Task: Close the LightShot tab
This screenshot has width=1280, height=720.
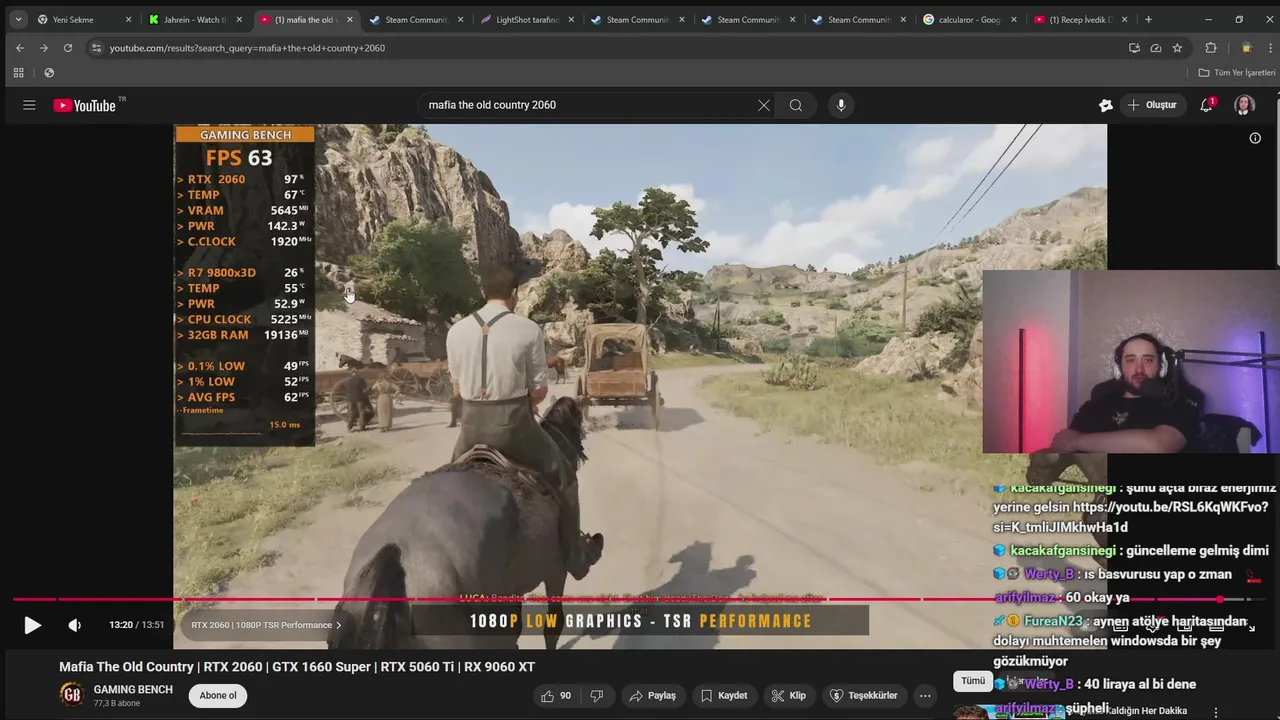Action: [570, 19]
